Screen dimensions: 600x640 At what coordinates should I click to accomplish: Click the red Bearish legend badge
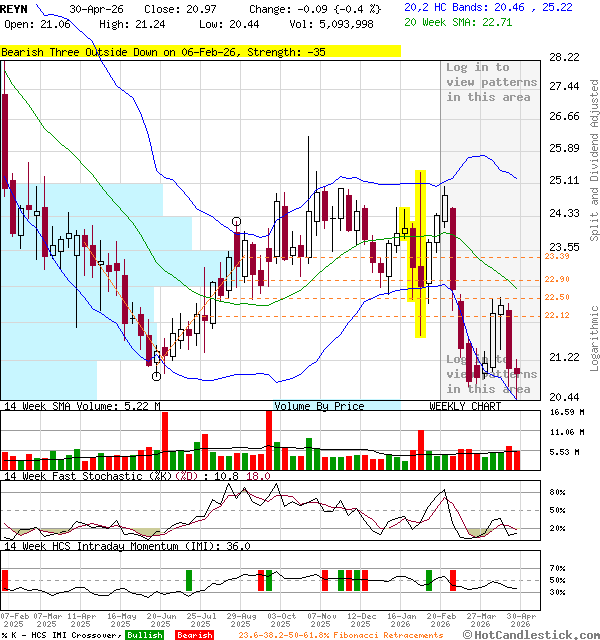point(194,635)
